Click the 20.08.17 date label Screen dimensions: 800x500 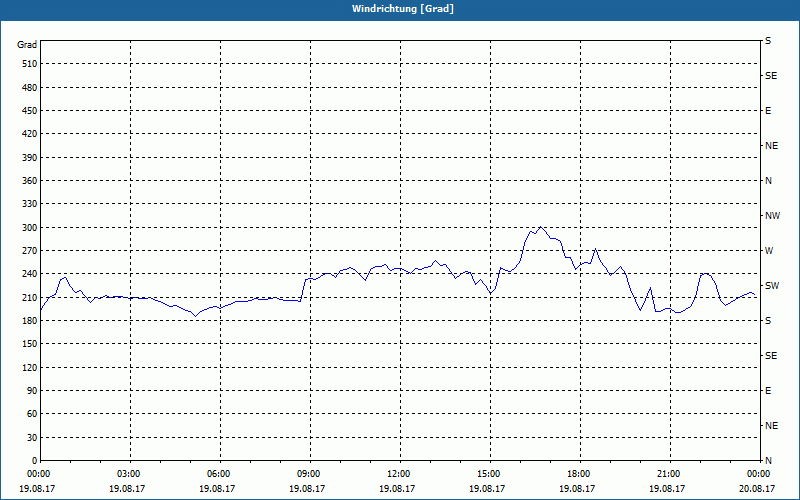(x=757, y=488)
